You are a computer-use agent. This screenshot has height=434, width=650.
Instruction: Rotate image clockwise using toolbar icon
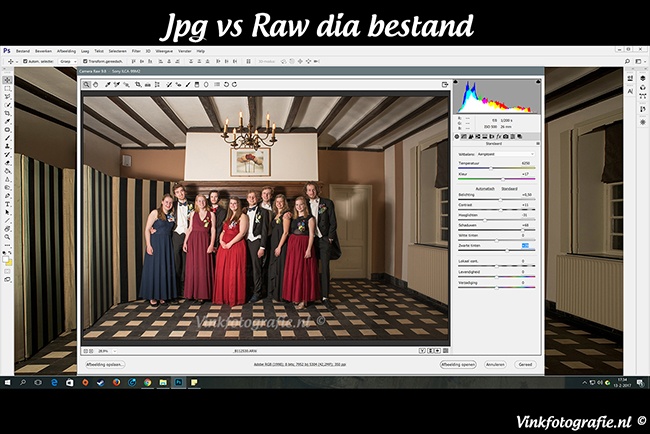236,84
